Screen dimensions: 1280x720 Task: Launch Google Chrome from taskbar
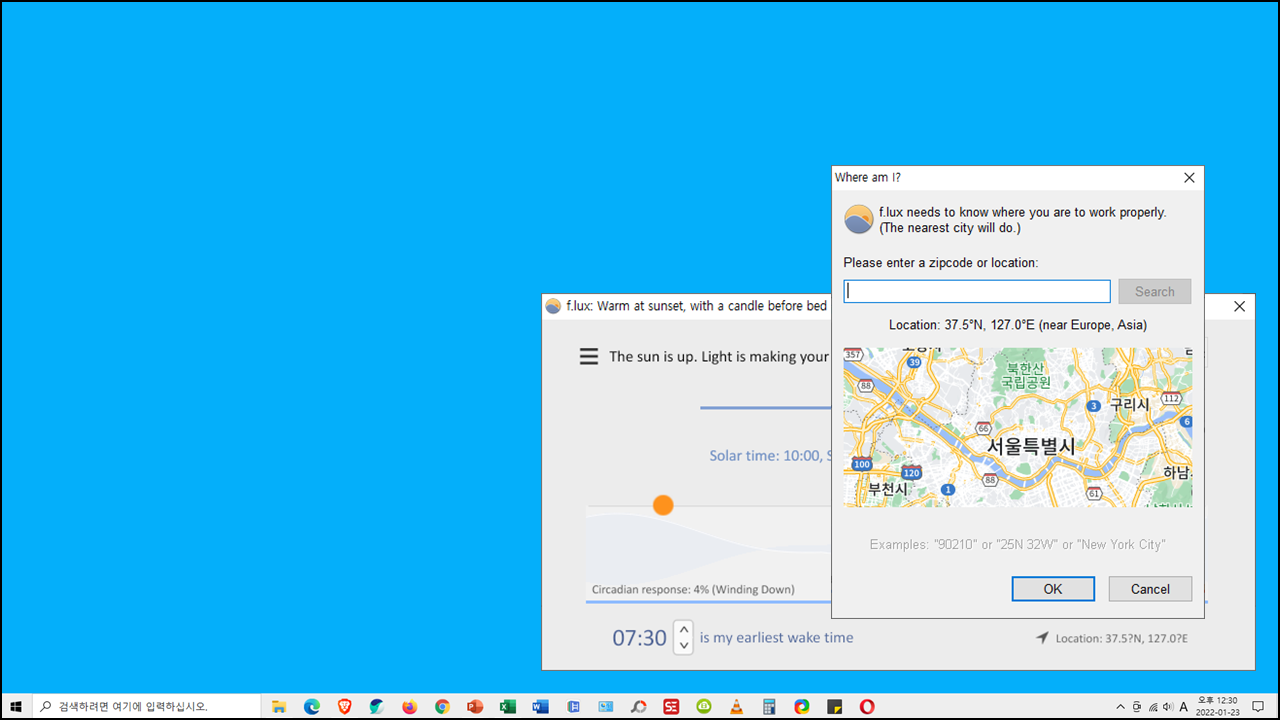442,706
